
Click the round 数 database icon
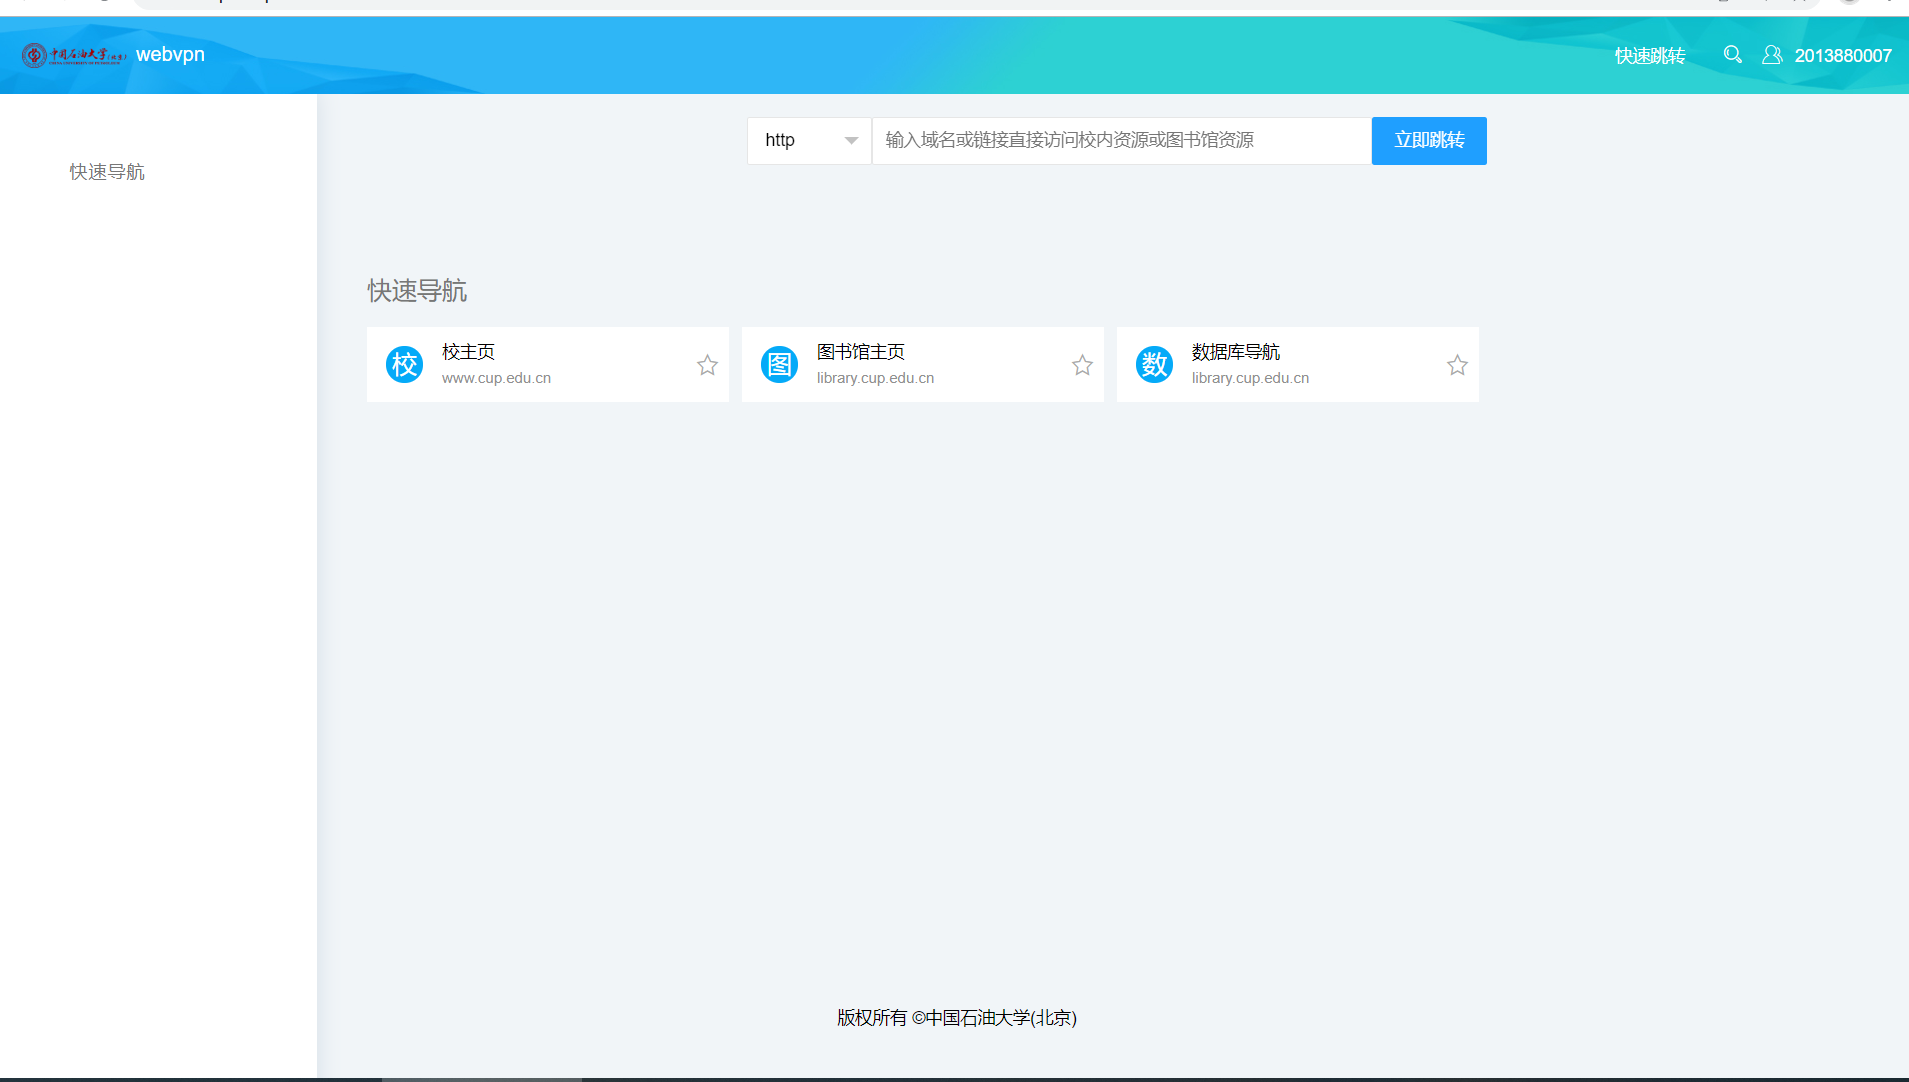pos(1154,365)
